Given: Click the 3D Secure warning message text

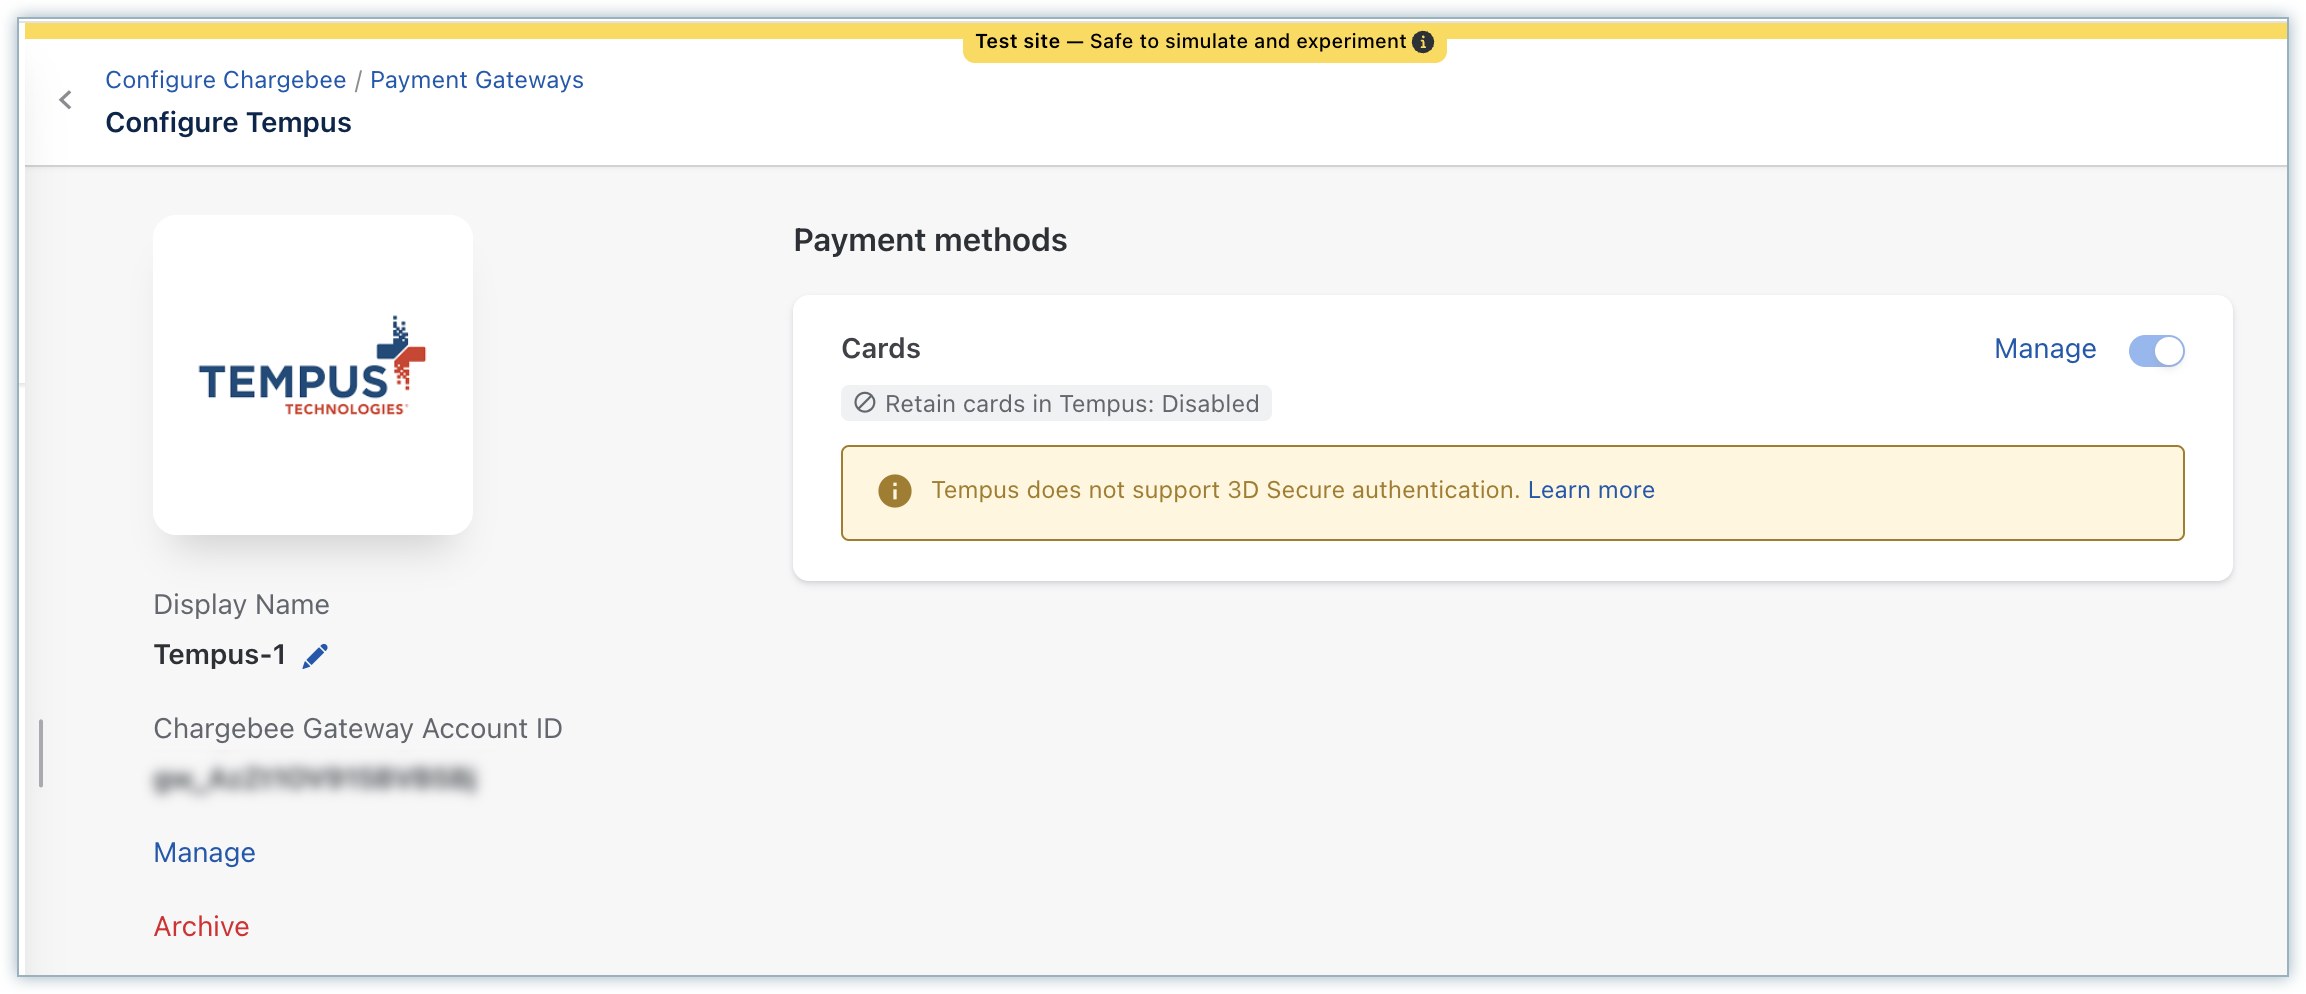Looking at the screenshot, I should [x=1225, y=490].
